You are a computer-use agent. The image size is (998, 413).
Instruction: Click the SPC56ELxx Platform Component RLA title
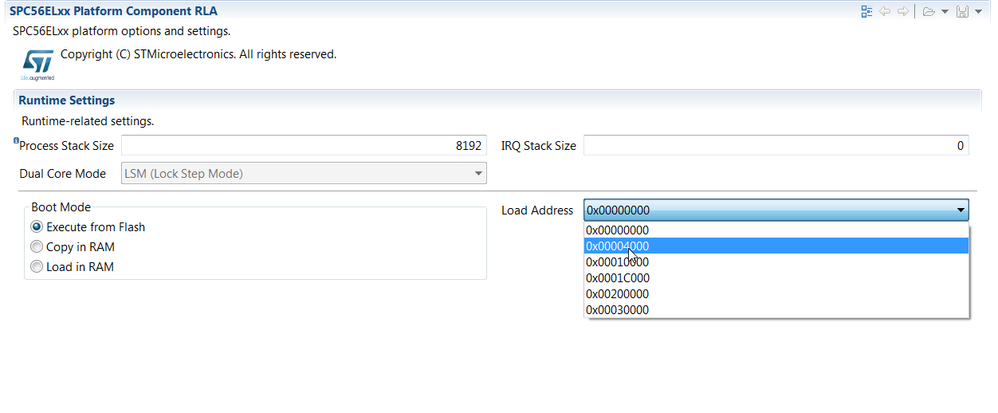[x=113, y=11]
